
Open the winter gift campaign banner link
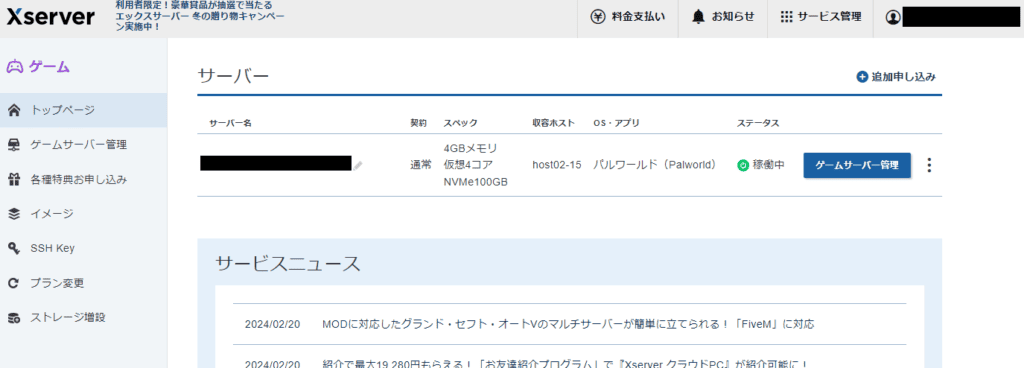200,16
